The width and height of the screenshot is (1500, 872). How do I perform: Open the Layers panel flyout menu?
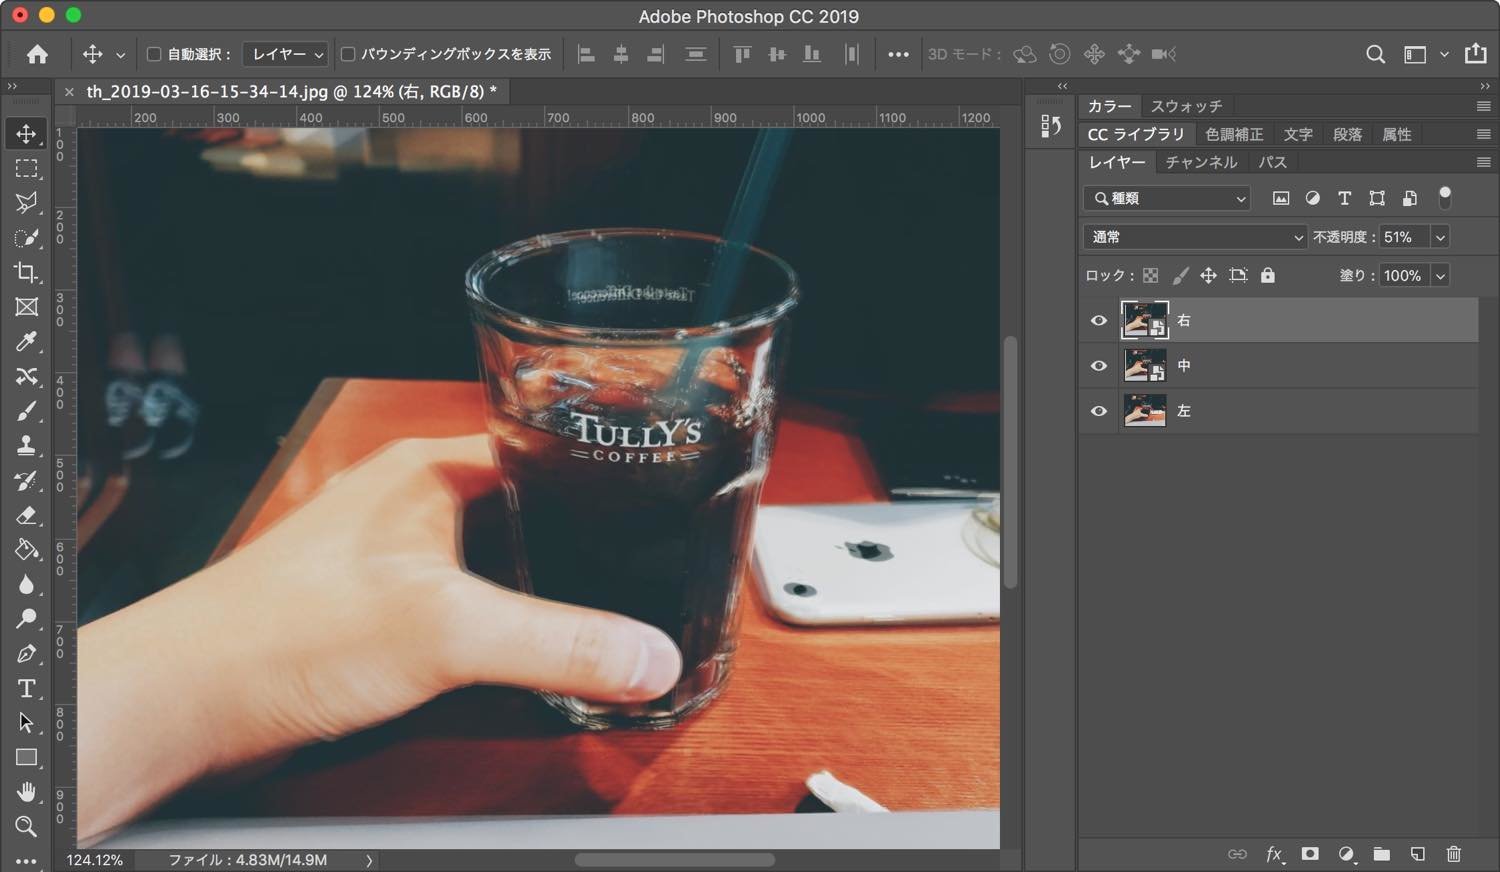pos(1483,162)
